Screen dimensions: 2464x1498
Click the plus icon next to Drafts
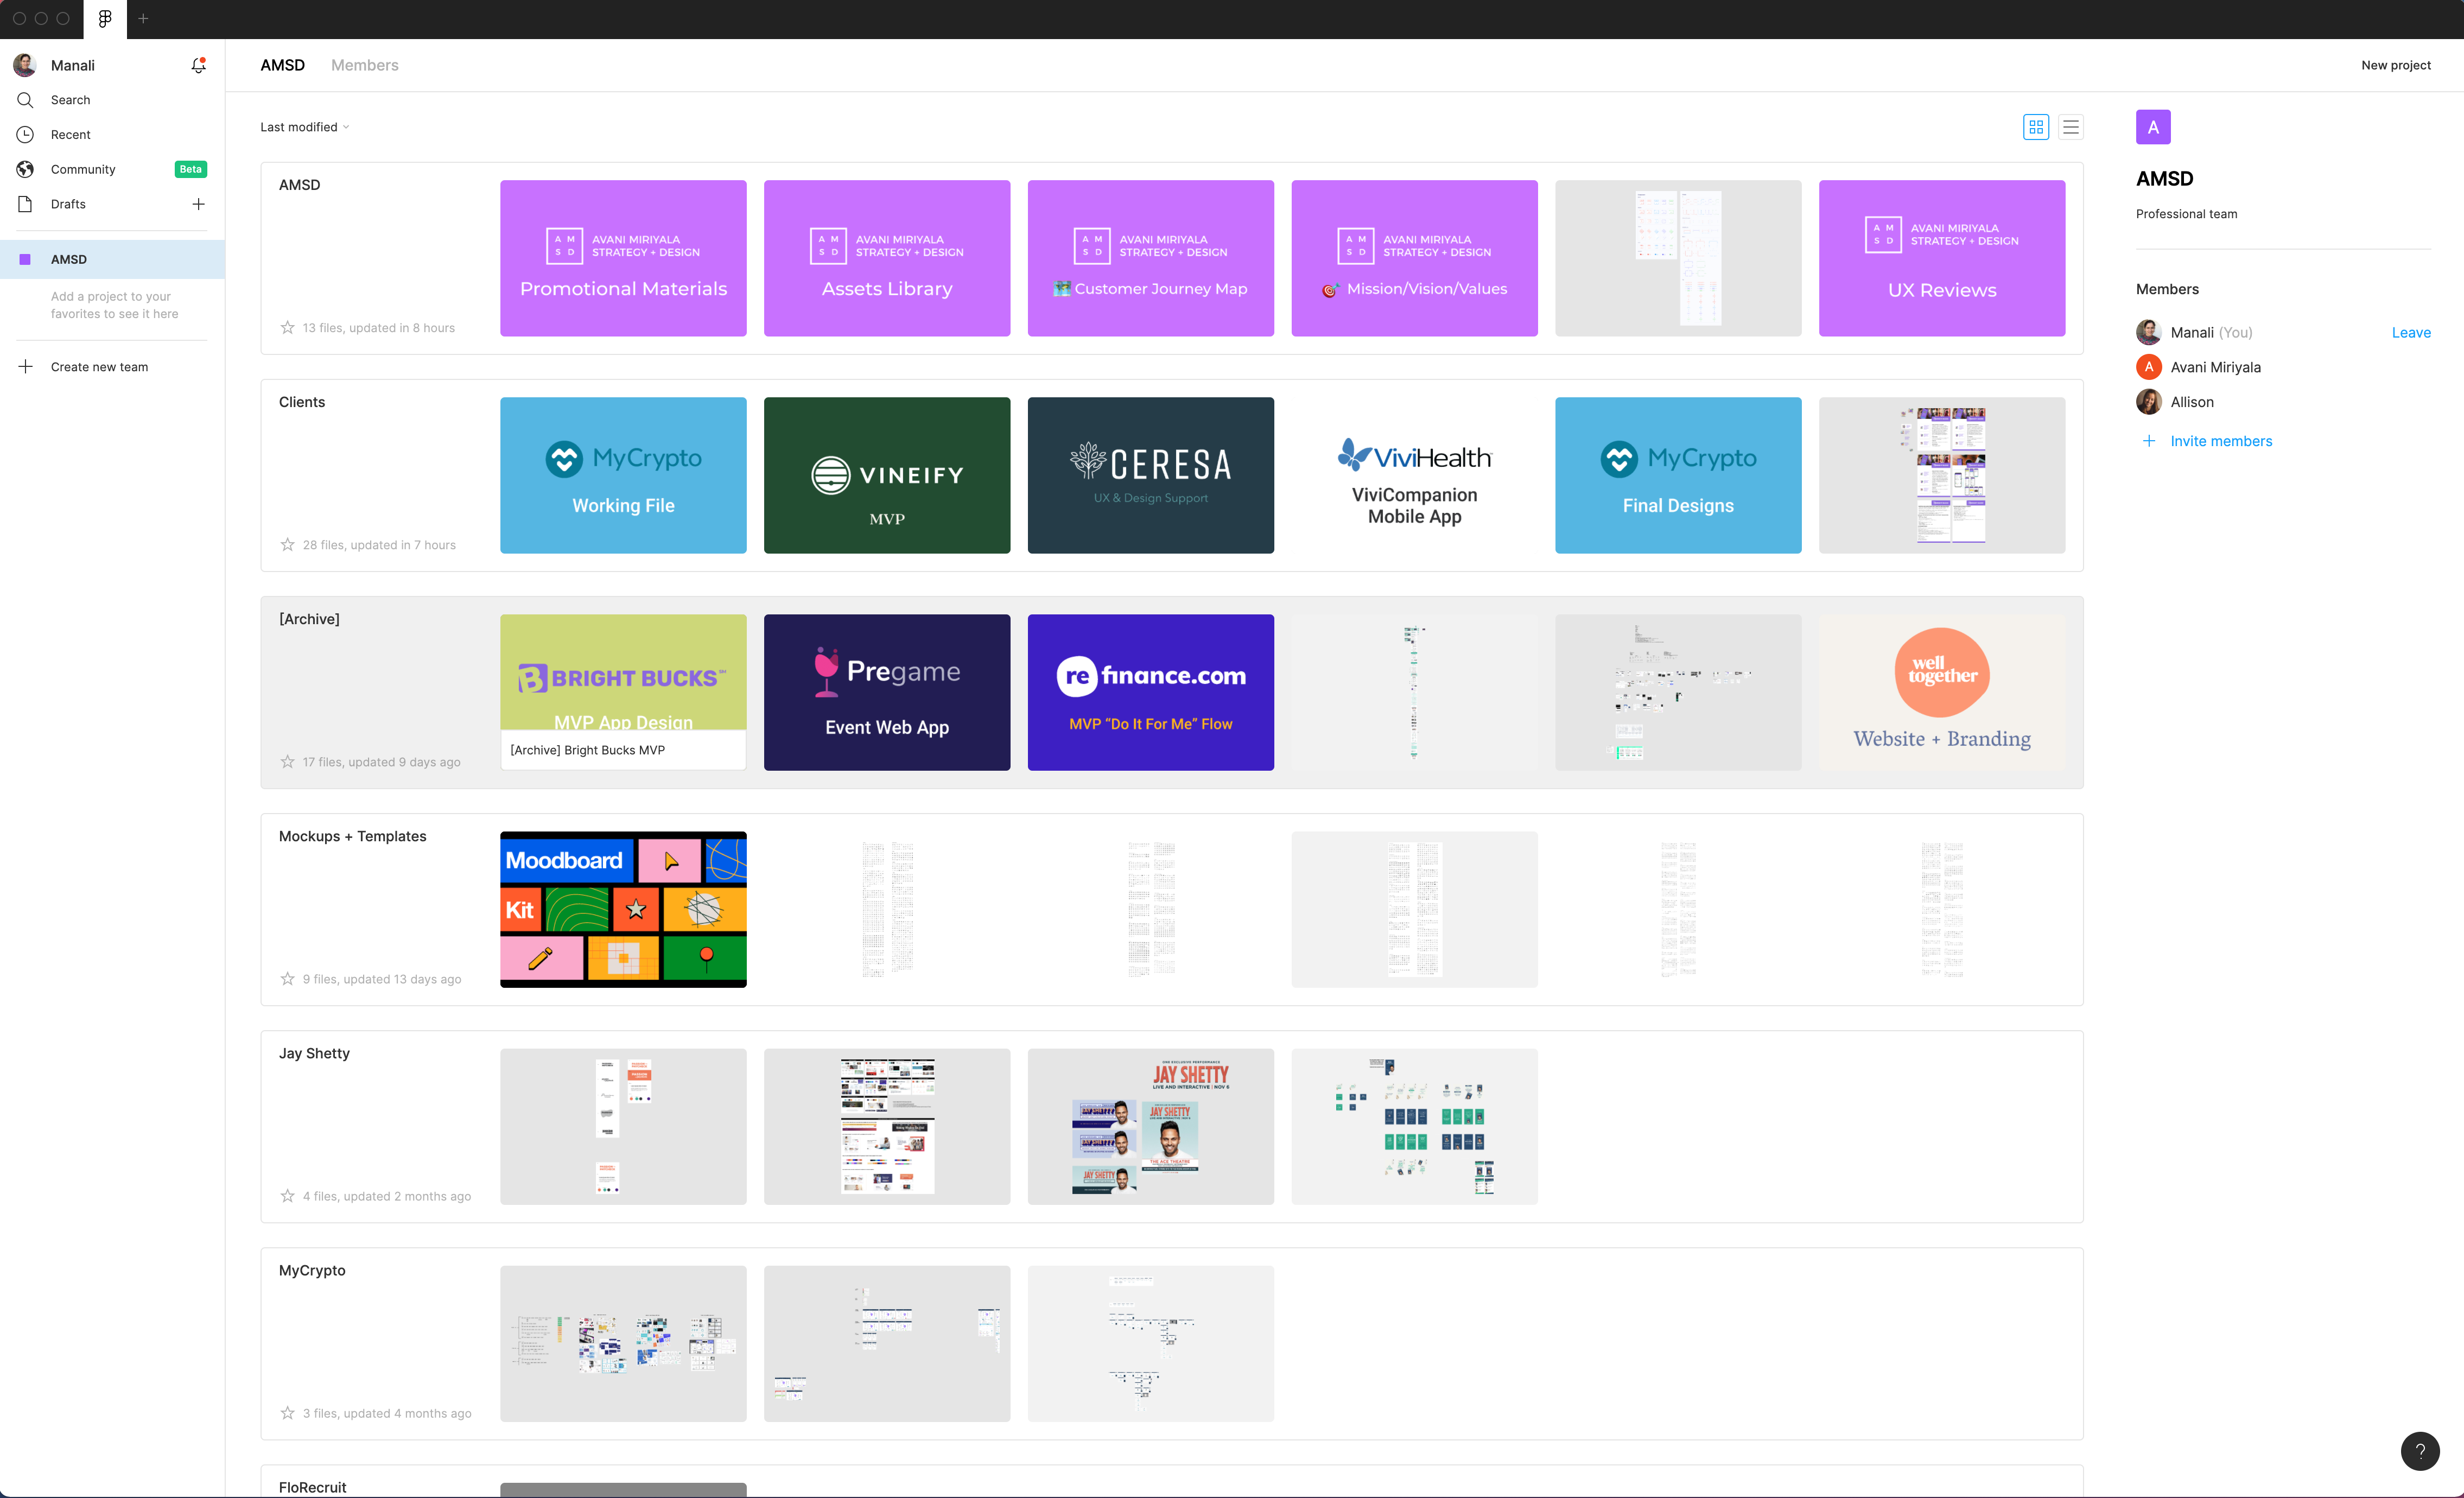(x=198, y=204)
